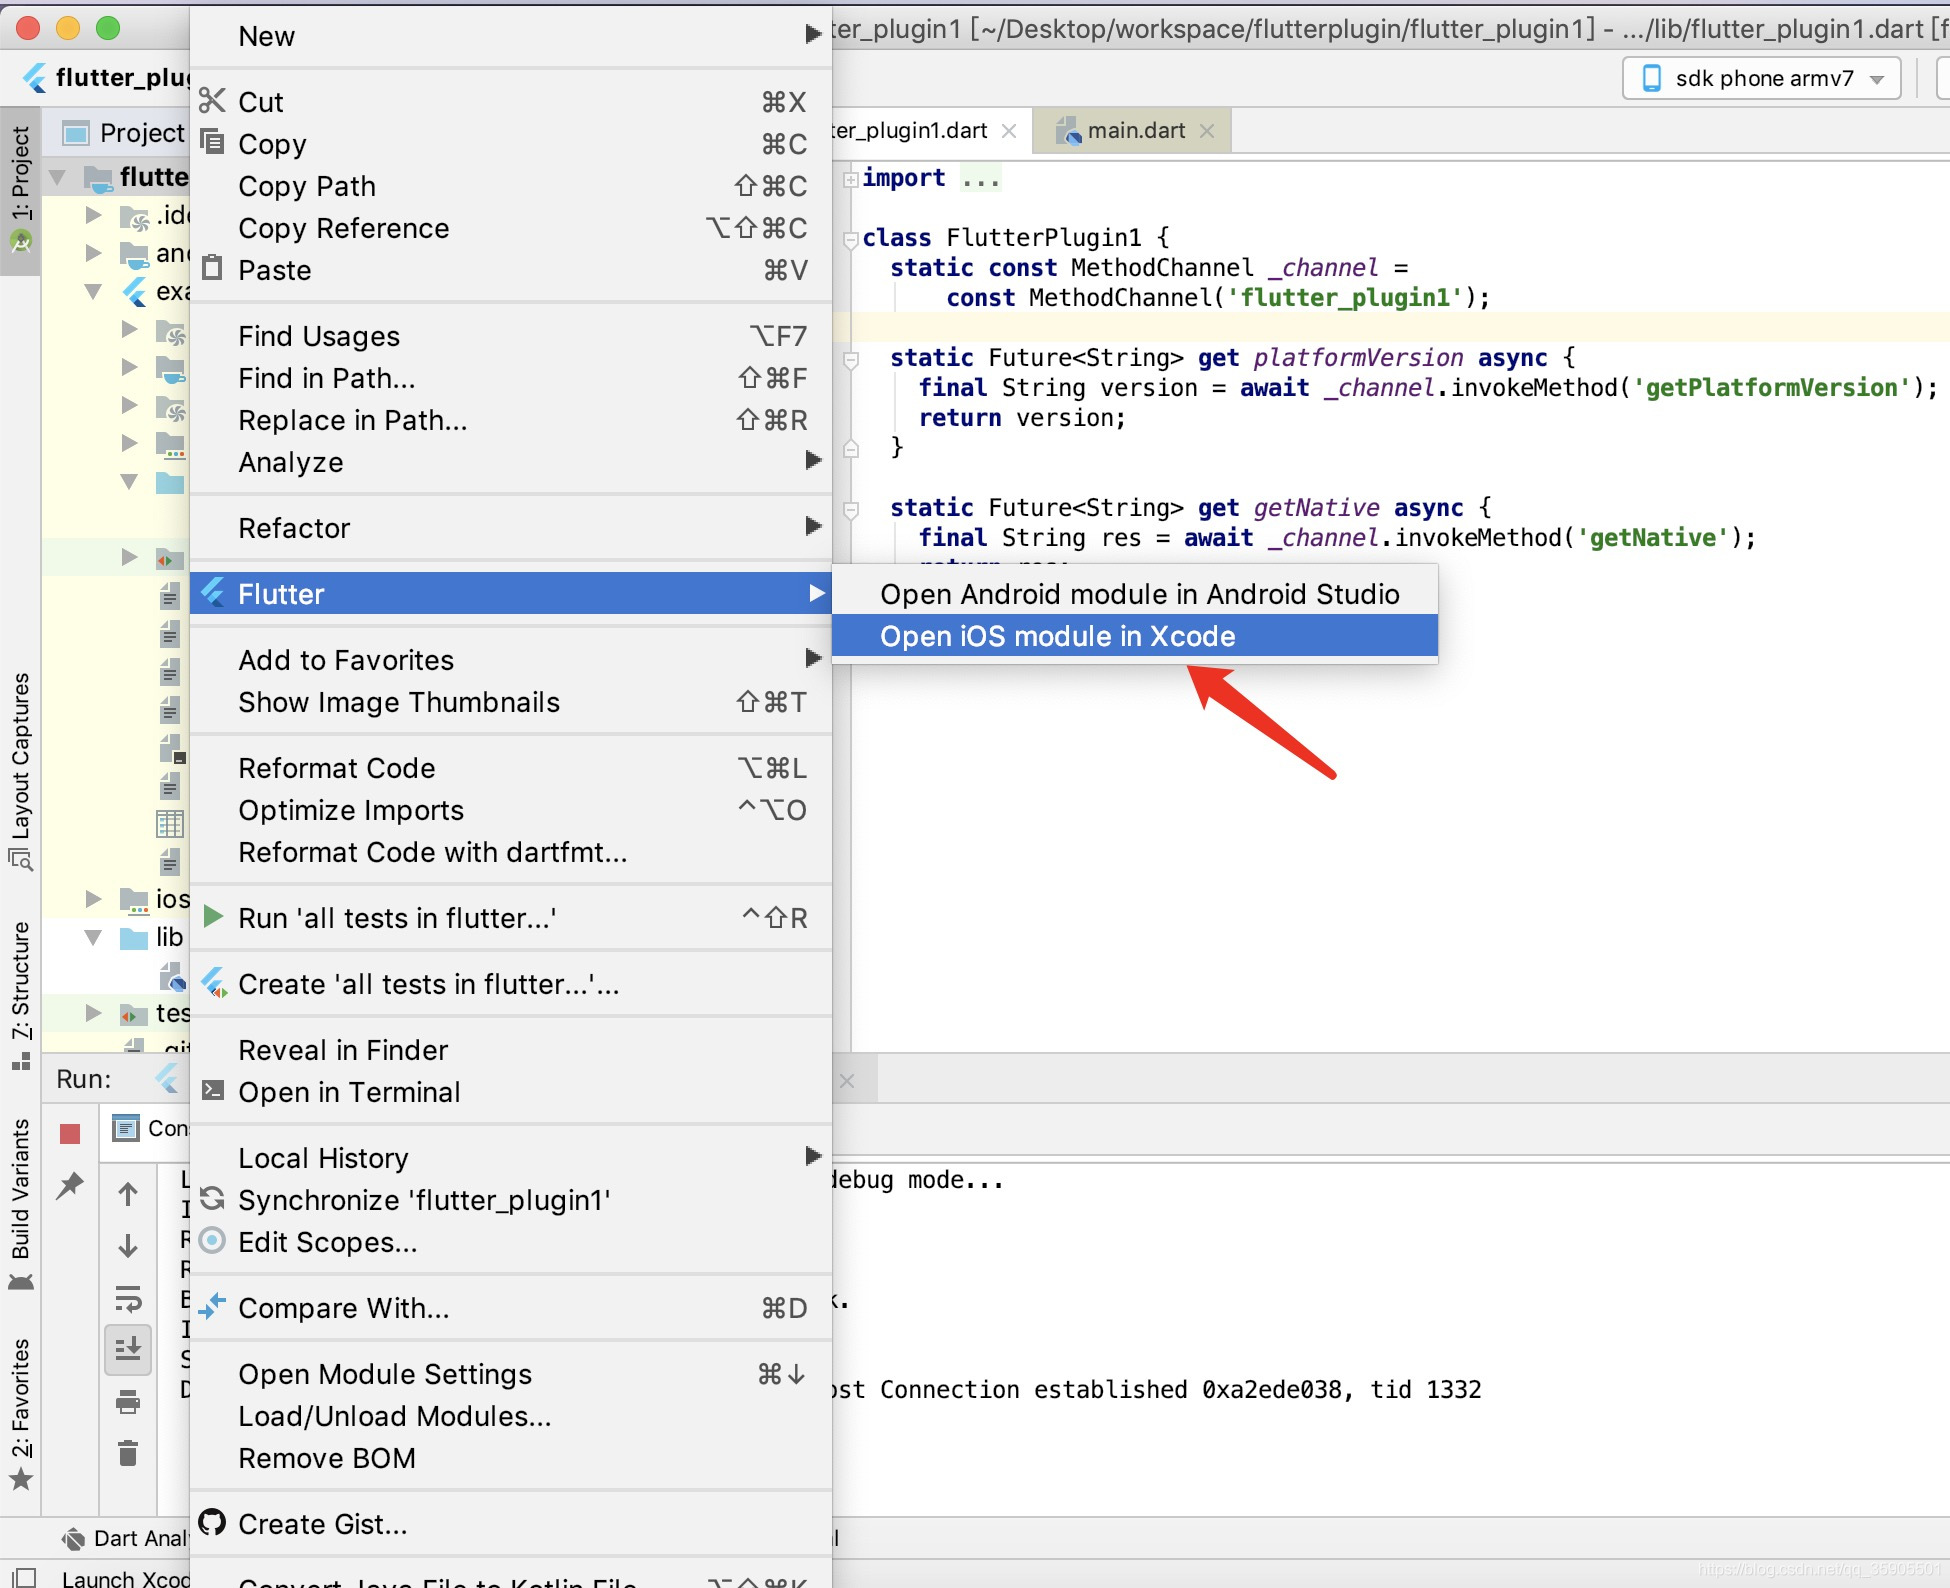Screen dimensions: 1950x1588
Task: Click the print icon in Run console
Action: coord(128,1402)
